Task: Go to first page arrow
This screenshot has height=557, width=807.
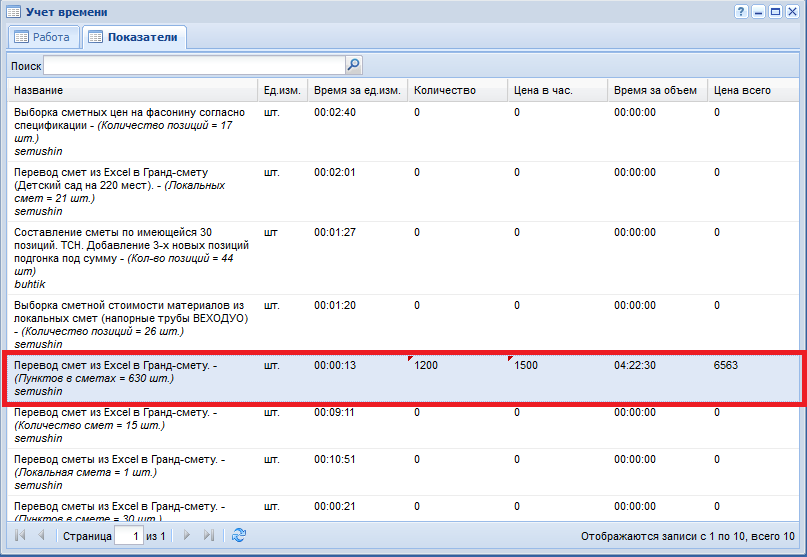Action: tap(20, 536)
